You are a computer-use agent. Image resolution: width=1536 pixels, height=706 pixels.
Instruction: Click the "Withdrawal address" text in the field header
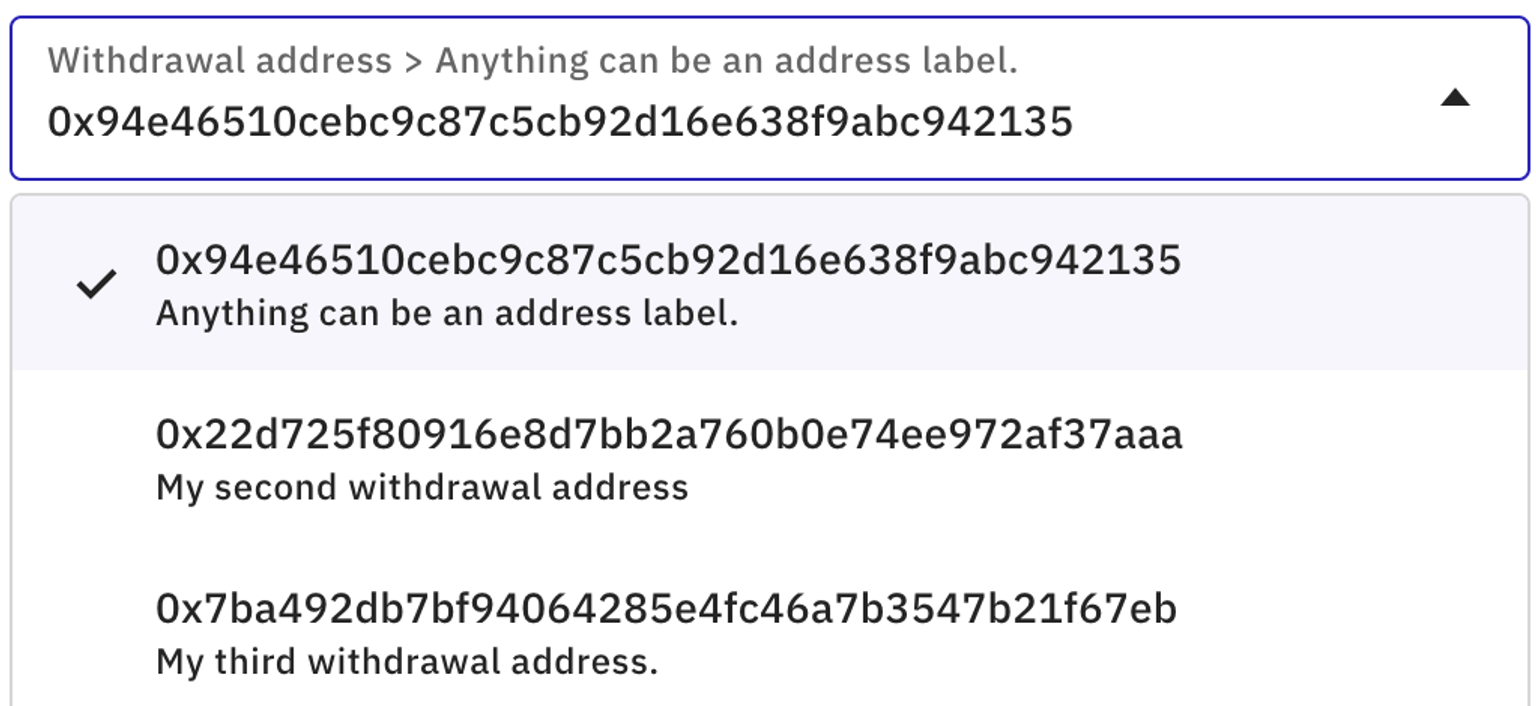click(219, 61)
